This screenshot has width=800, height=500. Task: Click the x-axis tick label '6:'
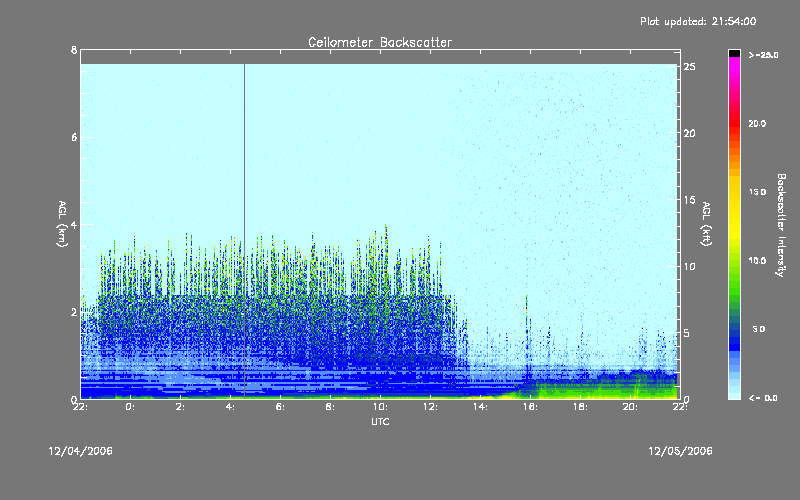click(280, 407)
